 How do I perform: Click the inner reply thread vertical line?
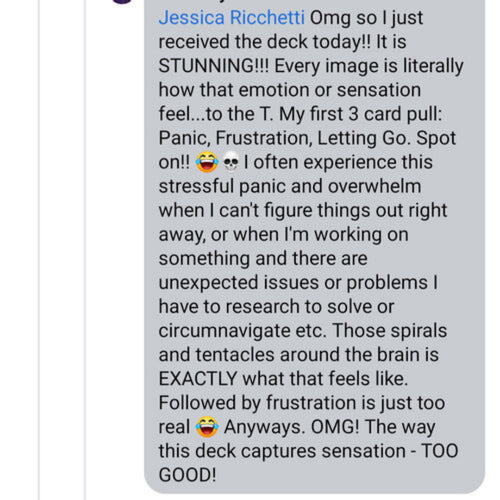(85, 250)
